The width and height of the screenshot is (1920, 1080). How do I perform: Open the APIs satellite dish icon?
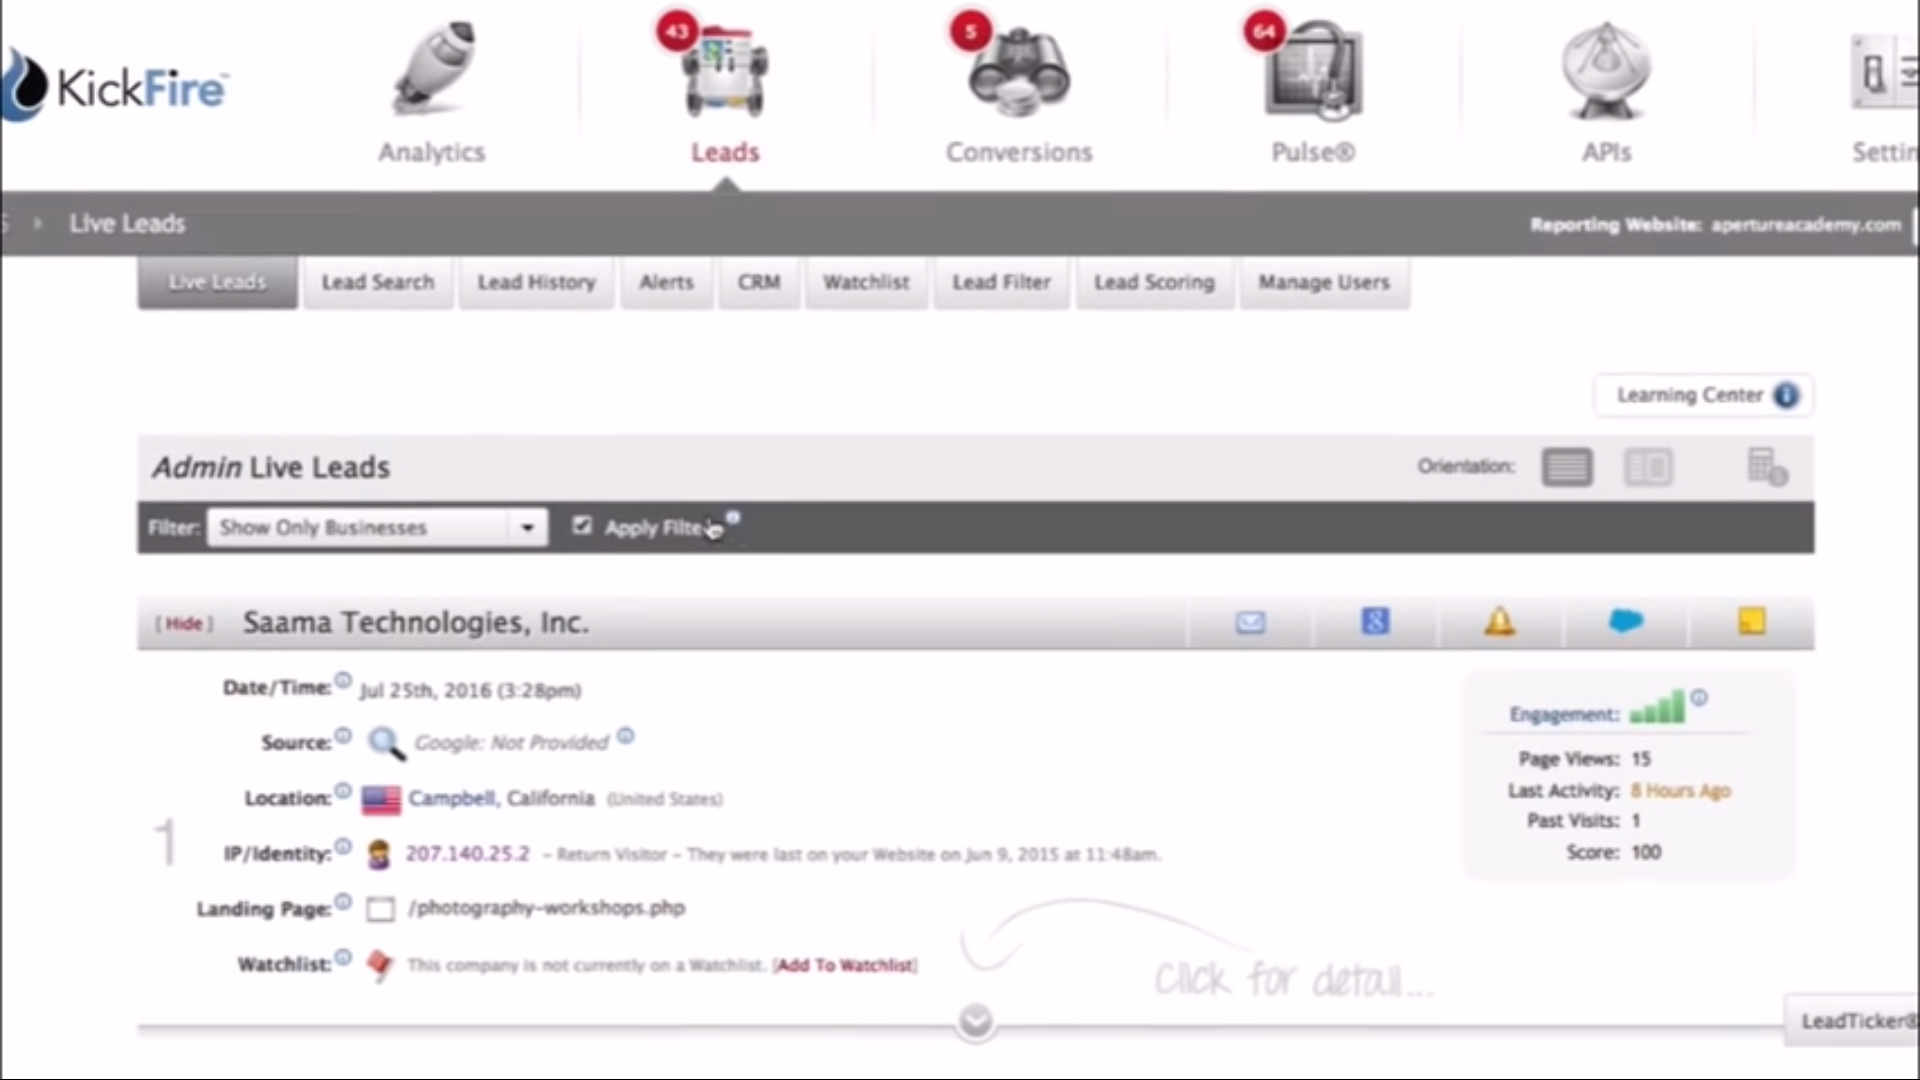(1606, 72)
